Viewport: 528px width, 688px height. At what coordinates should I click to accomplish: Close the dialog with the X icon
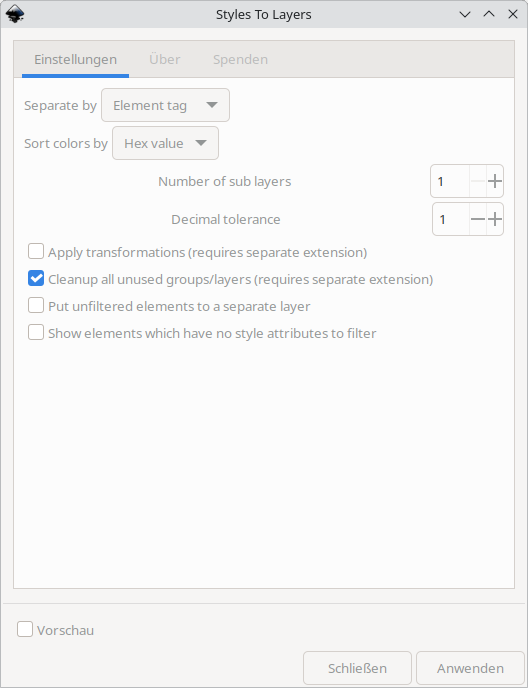[x=513, y=14]
